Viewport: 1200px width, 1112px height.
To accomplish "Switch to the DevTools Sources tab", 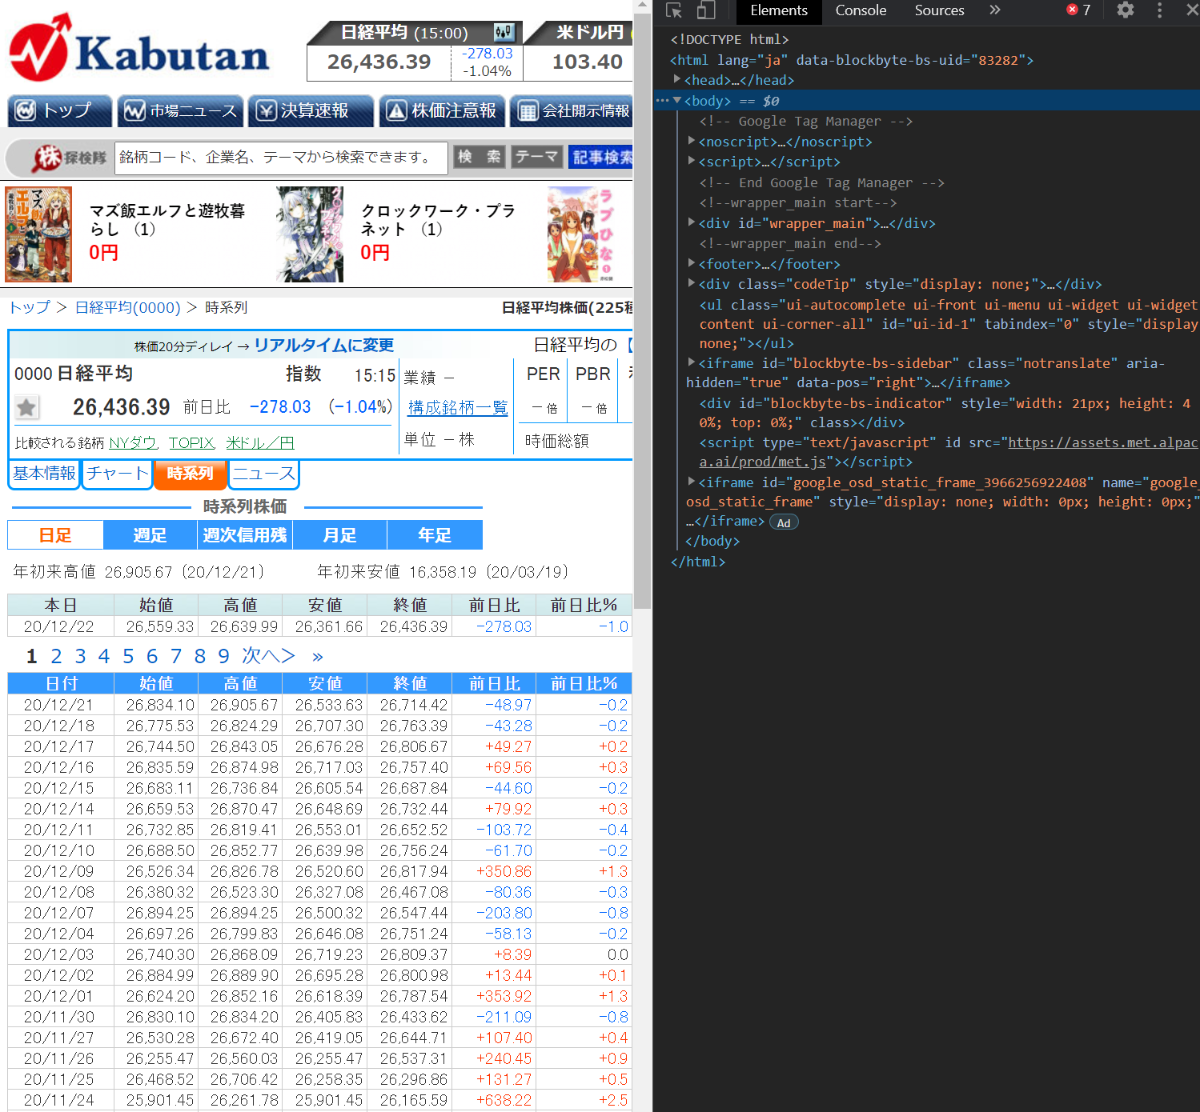I will (940, 10).
